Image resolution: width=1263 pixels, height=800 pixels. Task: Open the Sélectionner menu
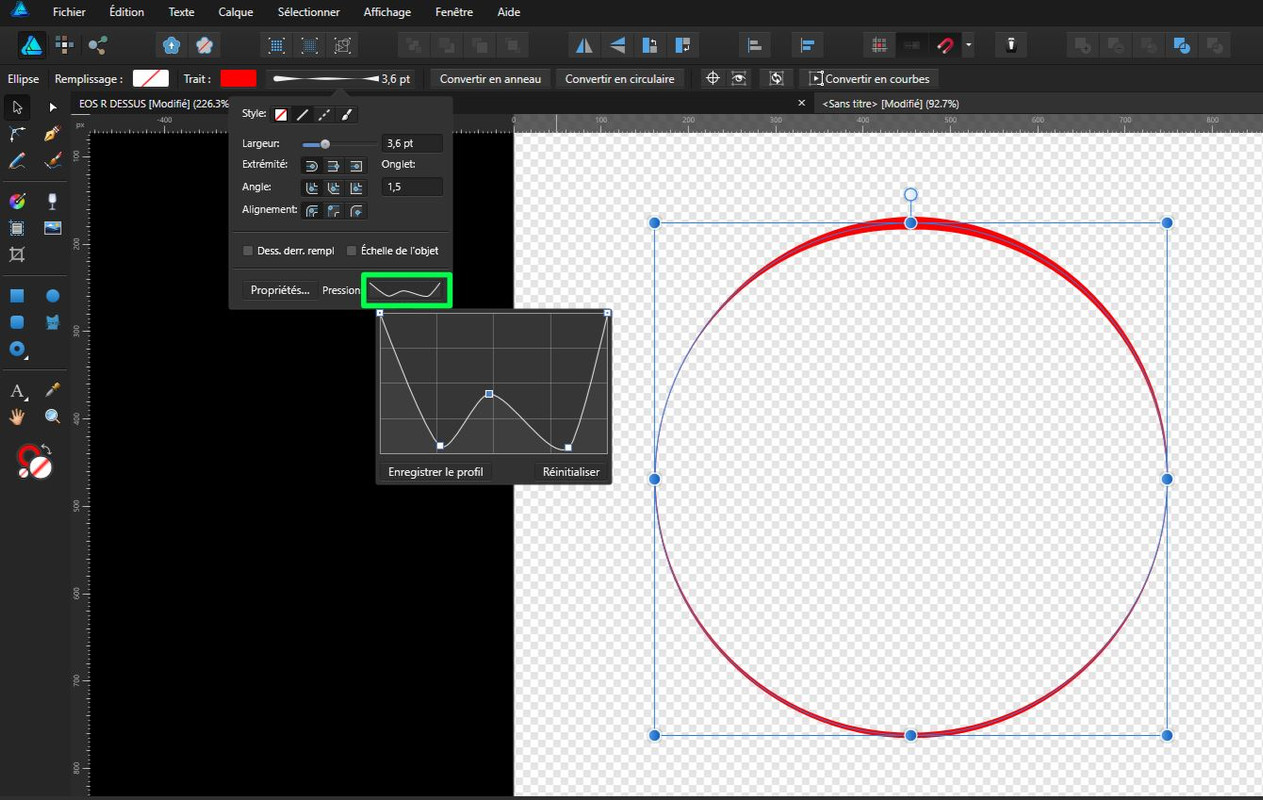309,12
